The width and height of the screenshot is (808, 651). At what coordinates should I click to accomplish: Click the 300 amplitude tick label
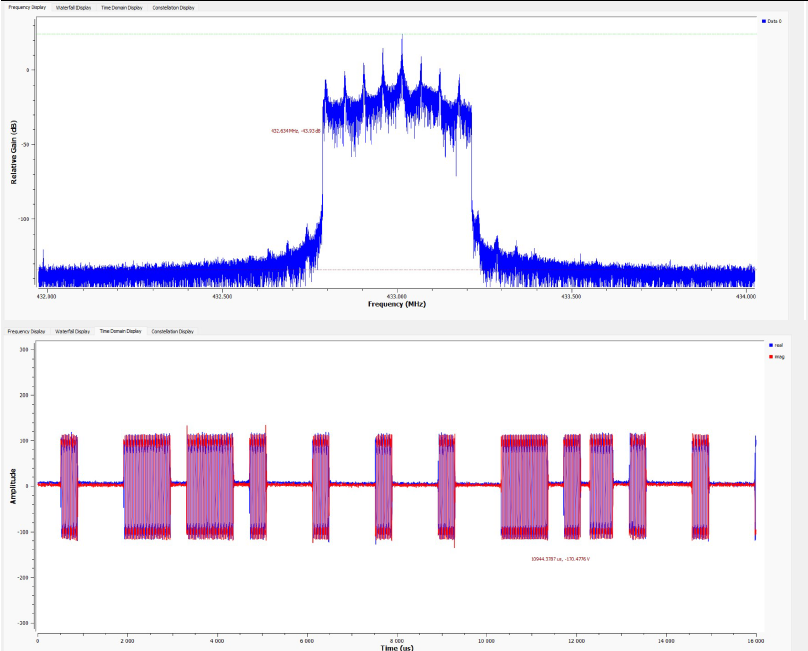pyautogui.click(x=24, y=349)
